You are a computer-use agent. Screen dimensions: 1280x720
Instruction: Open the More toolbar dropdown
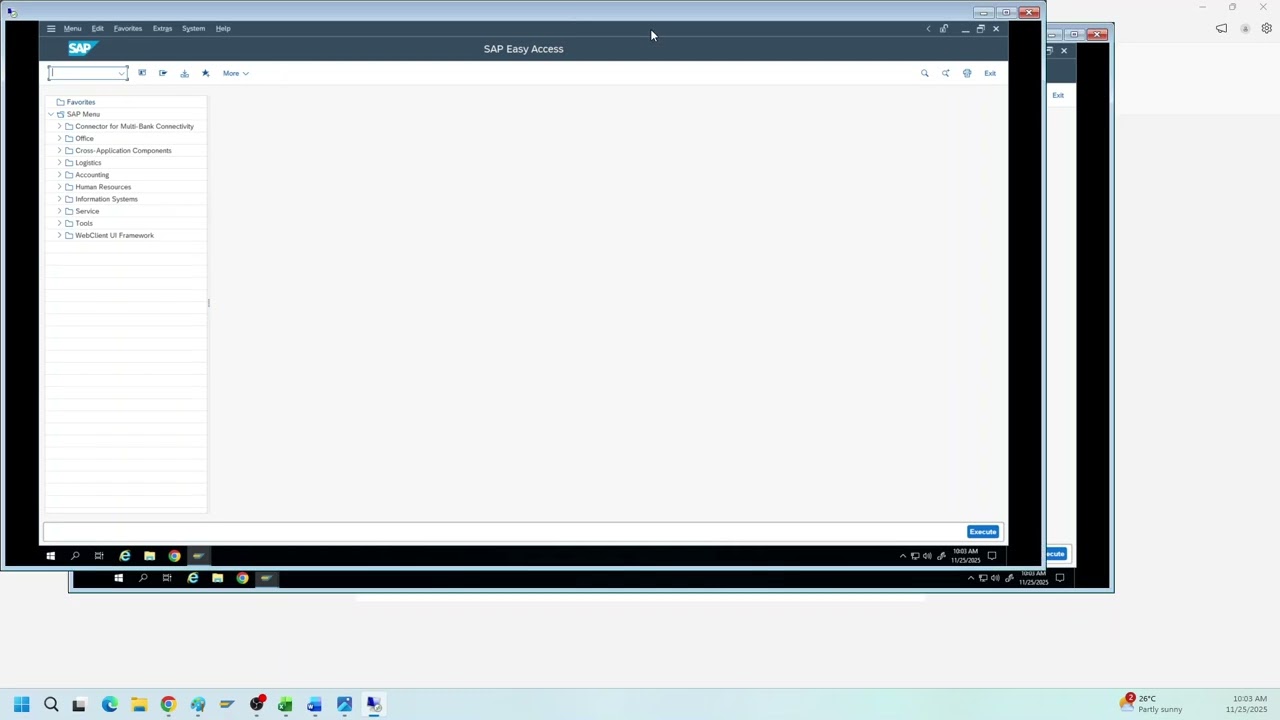(x=235, y=73)
